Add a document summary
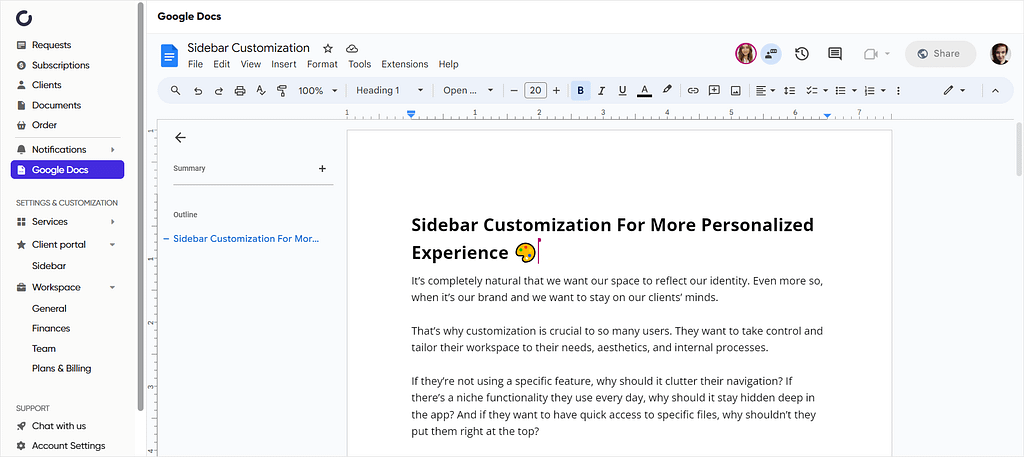1024x457 pixels. (322, 168)
